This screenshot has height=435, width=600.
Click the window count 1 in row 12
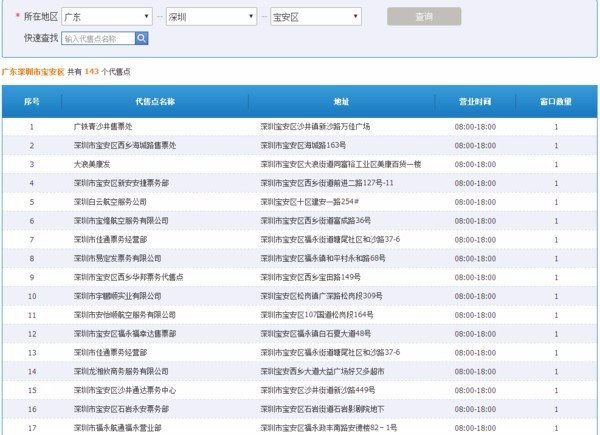click(556, 334)
